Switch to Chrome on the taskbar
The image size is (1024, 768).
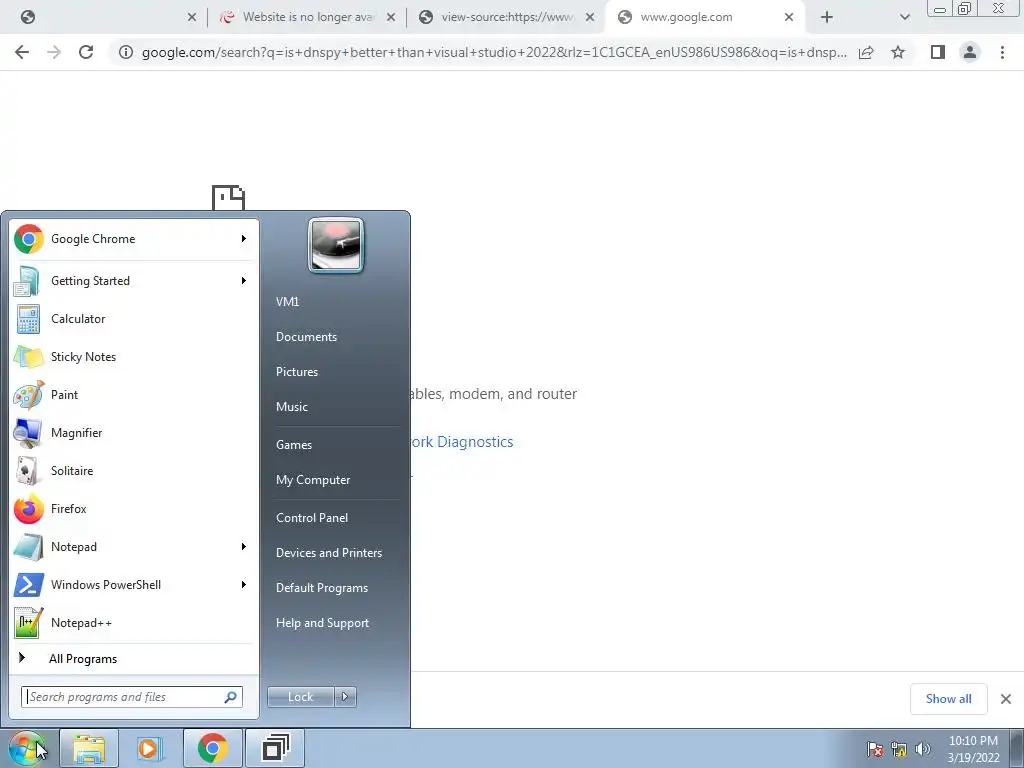(212, 748)
